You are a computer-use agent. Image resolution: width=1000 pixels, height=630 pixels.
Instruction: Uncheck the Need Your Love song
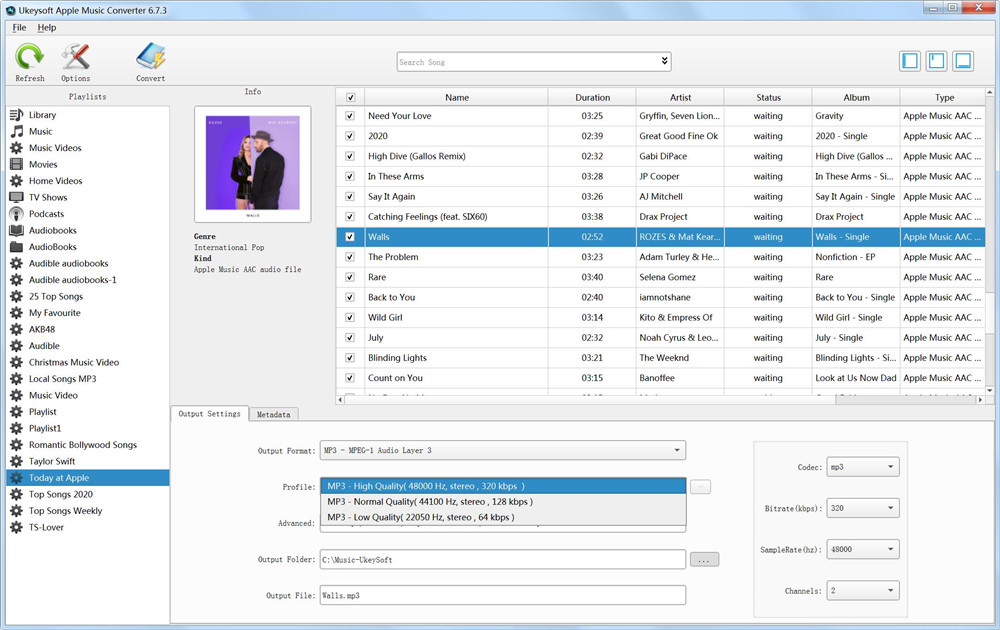(x=349, y=116)
